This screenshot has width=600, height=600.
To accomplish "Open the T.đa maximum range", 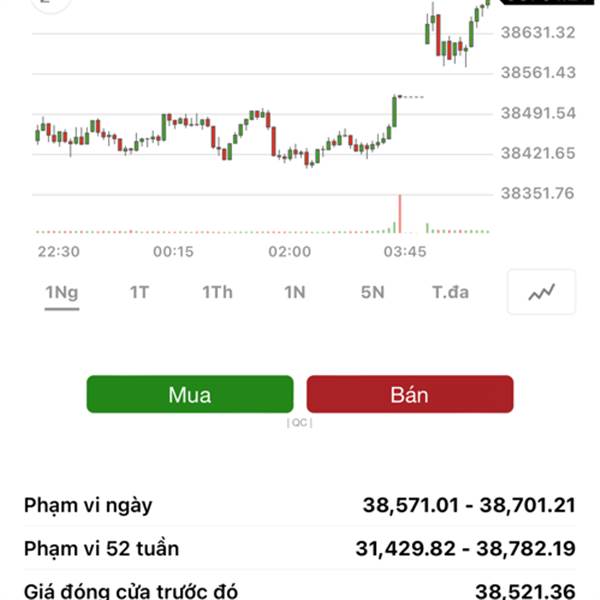I will click(x=450, y=293).
